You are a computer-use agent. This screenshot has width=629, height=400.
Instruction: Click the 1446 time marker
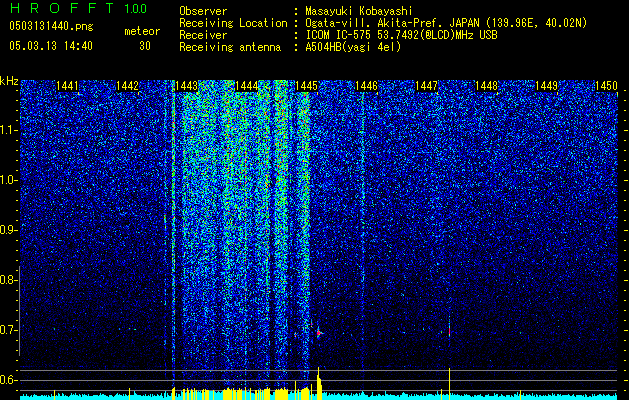[367, 85]
